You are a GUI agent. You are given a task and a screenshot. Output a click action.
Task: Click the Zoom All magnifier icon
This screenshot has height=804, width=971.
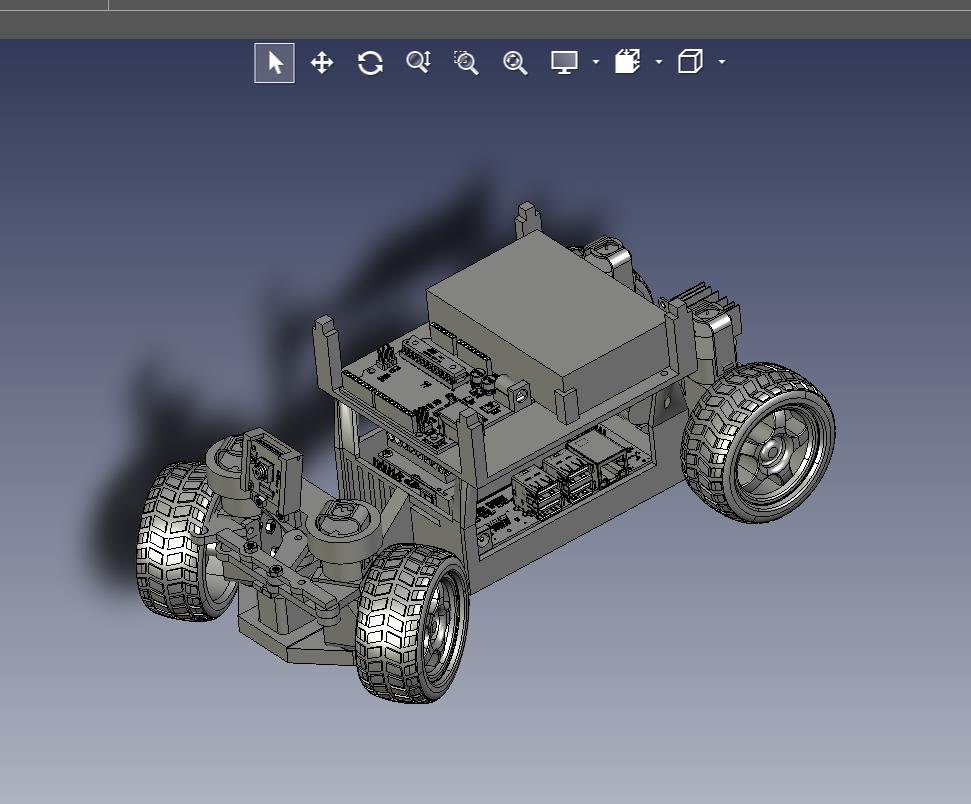click(515, 63)
